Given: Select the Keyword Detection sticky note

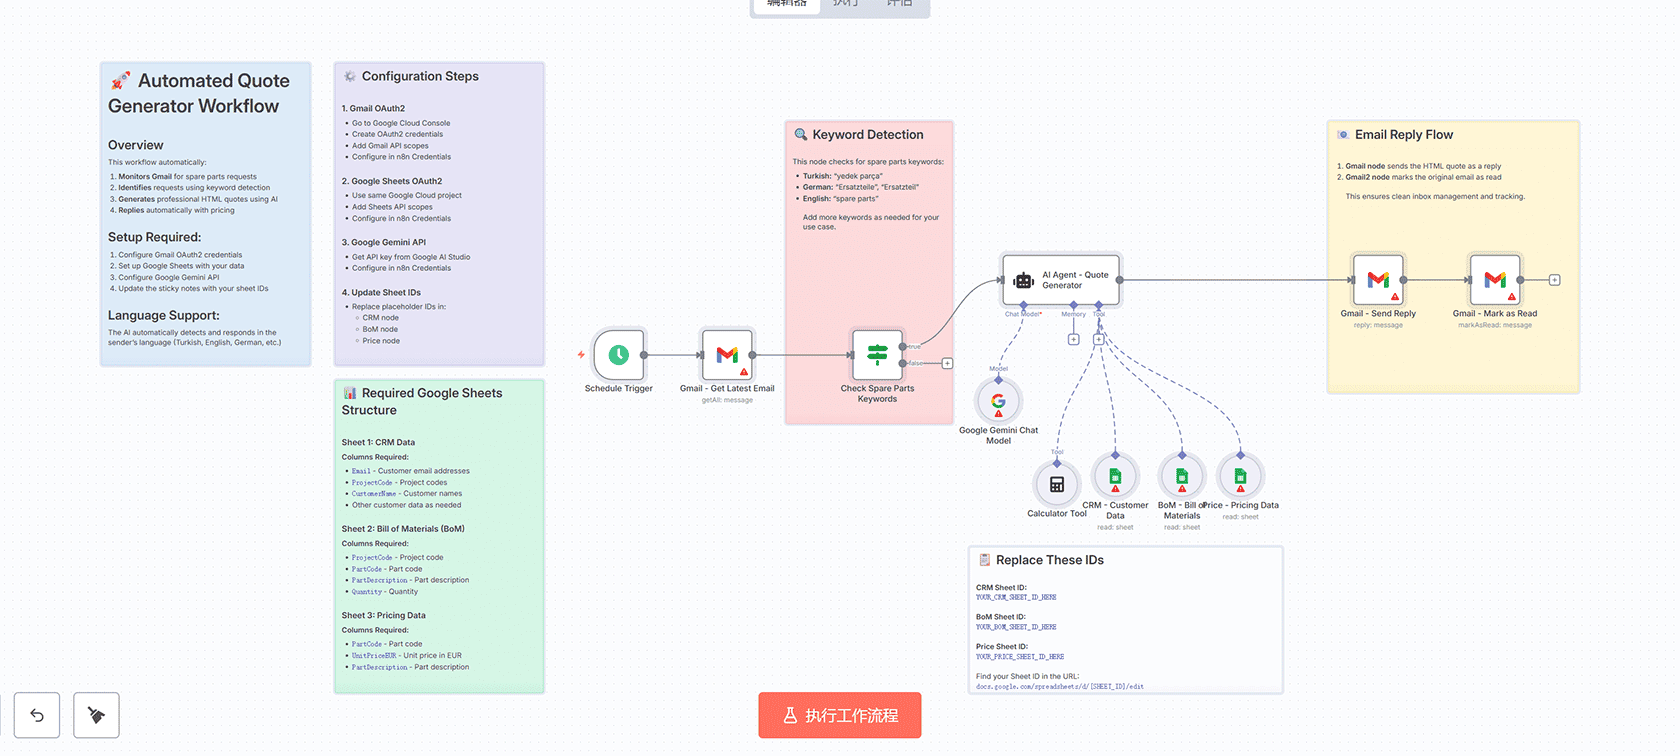Looking at the screenshot, I should coord(868,135).
